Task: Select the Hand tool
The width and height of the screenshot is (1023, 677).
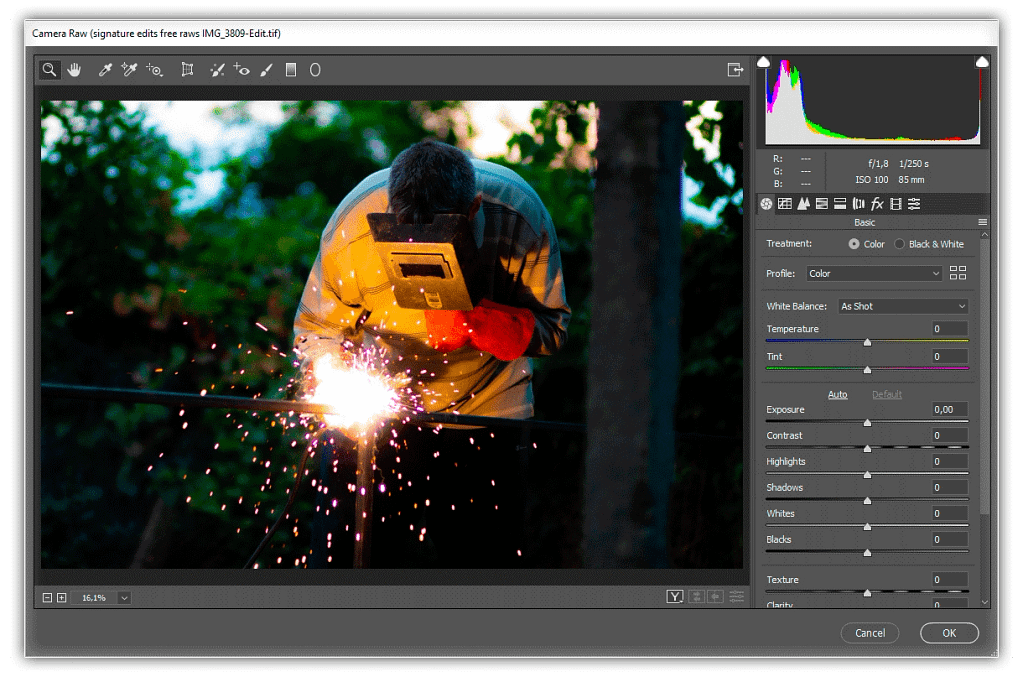Action: coord(74,70)
